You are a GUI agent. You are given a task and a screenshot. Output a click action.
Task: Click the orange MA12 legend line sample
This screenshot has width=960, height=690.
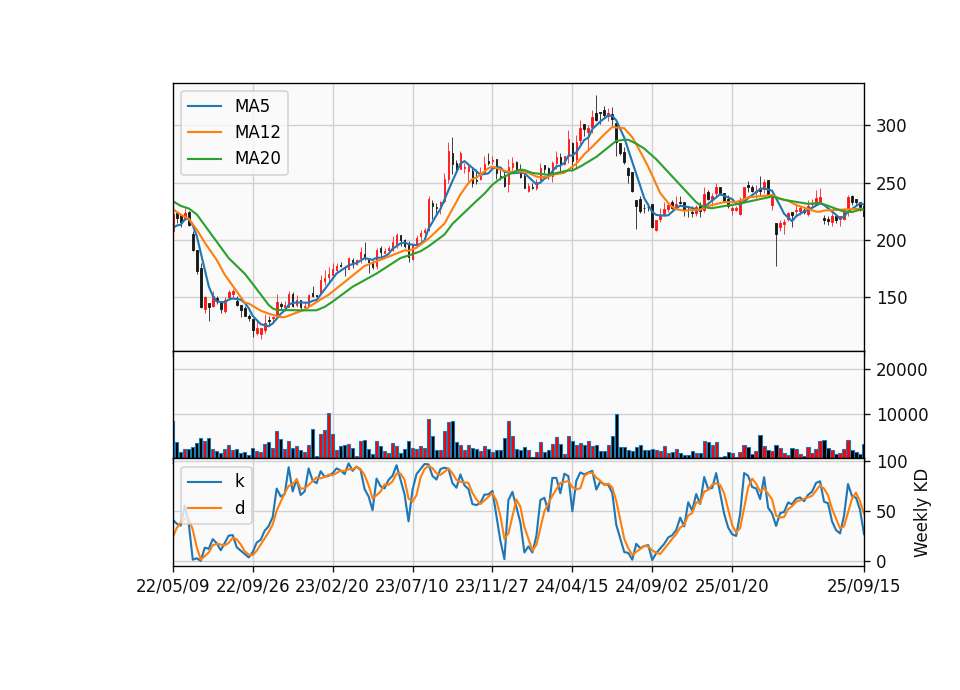204,132
